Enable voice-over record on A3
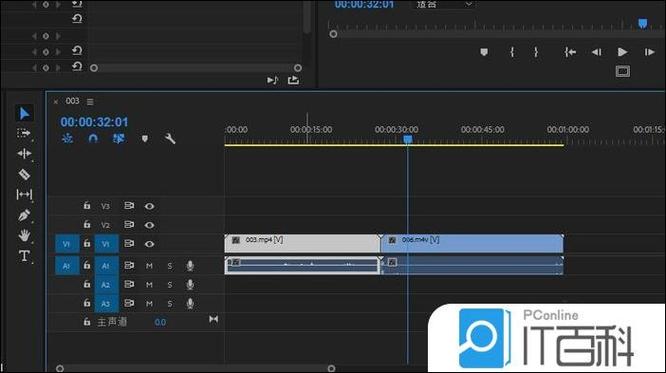Image resolution: width=666 pixels, height=373 pixels. click(x=190, y=304)
